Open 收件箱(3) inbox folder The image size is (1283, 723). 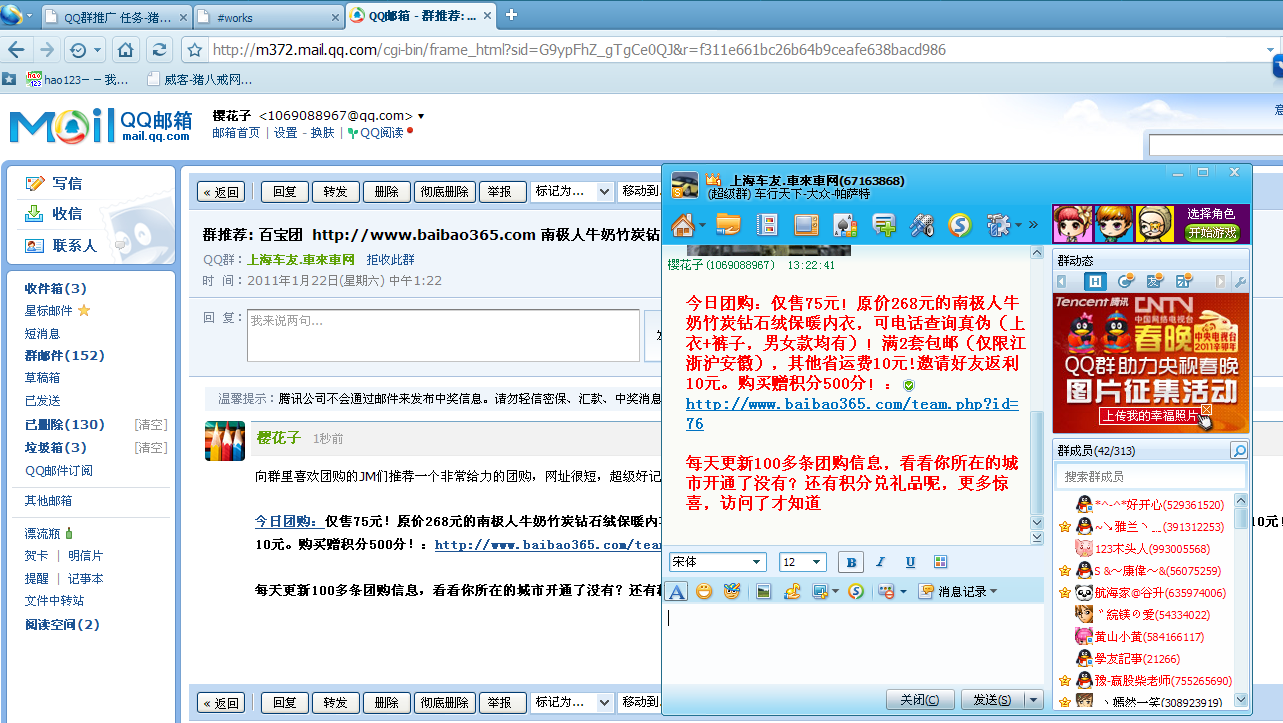point(55,288)
